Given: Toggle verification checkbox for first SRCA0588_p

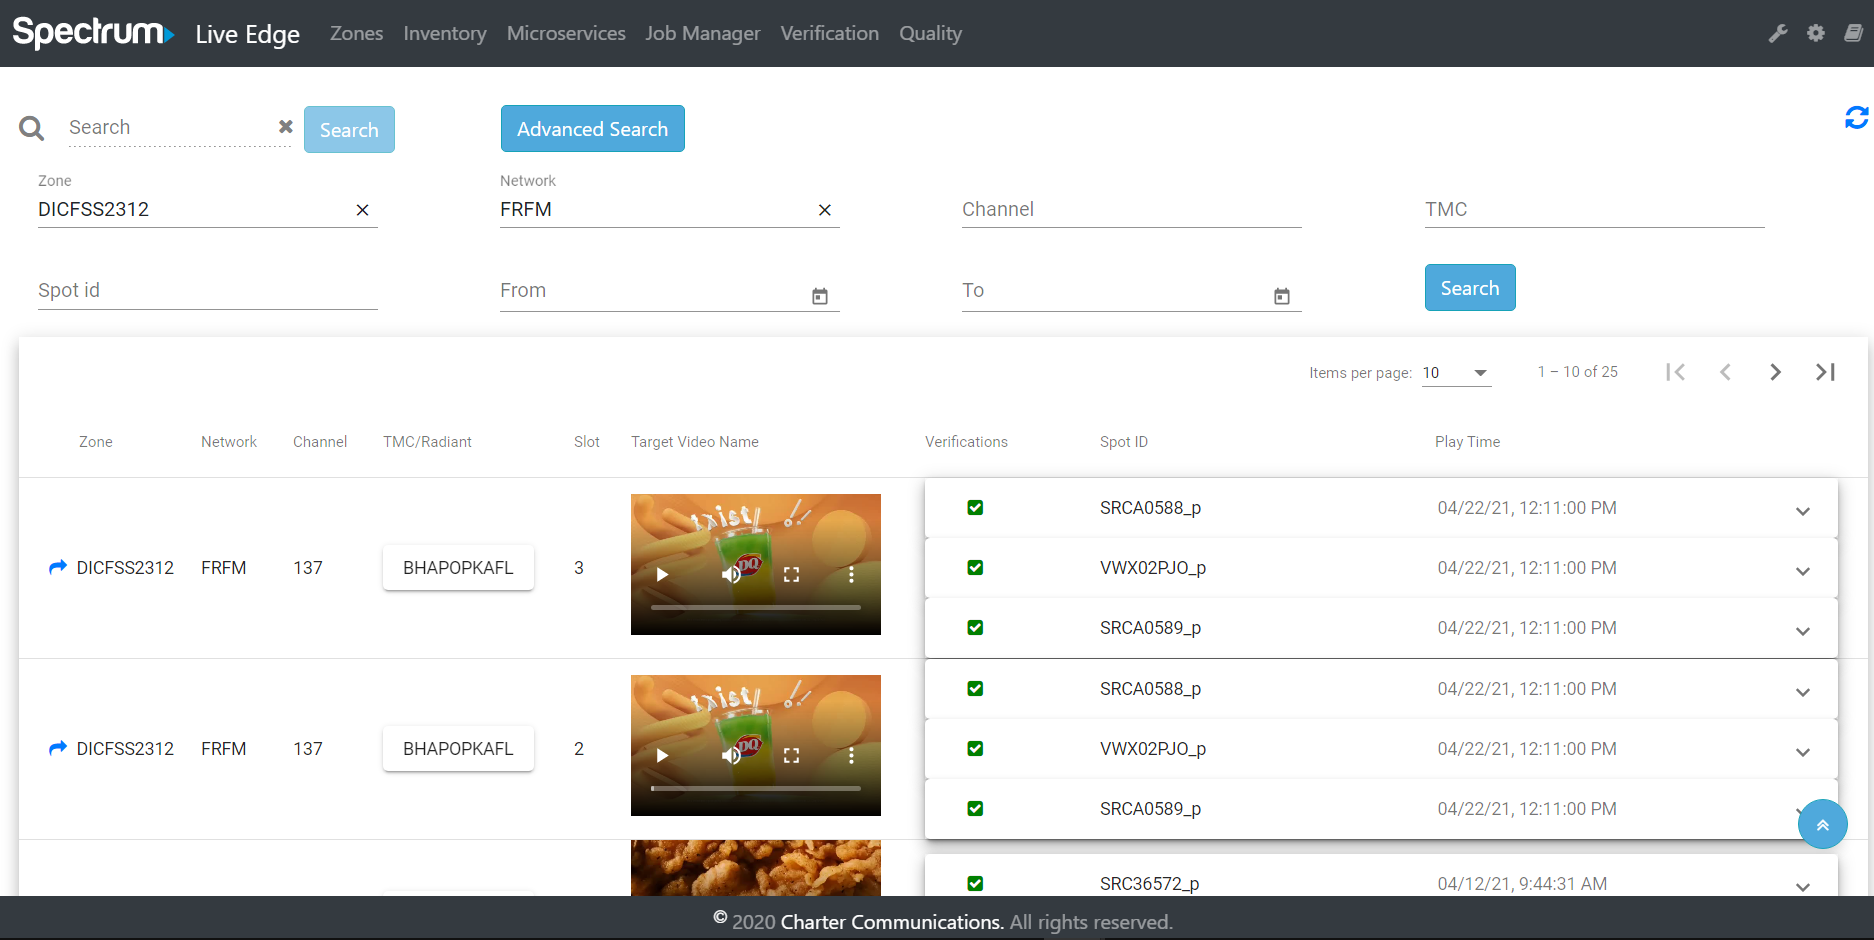Looking at the screenshot, I should point(975,508).
